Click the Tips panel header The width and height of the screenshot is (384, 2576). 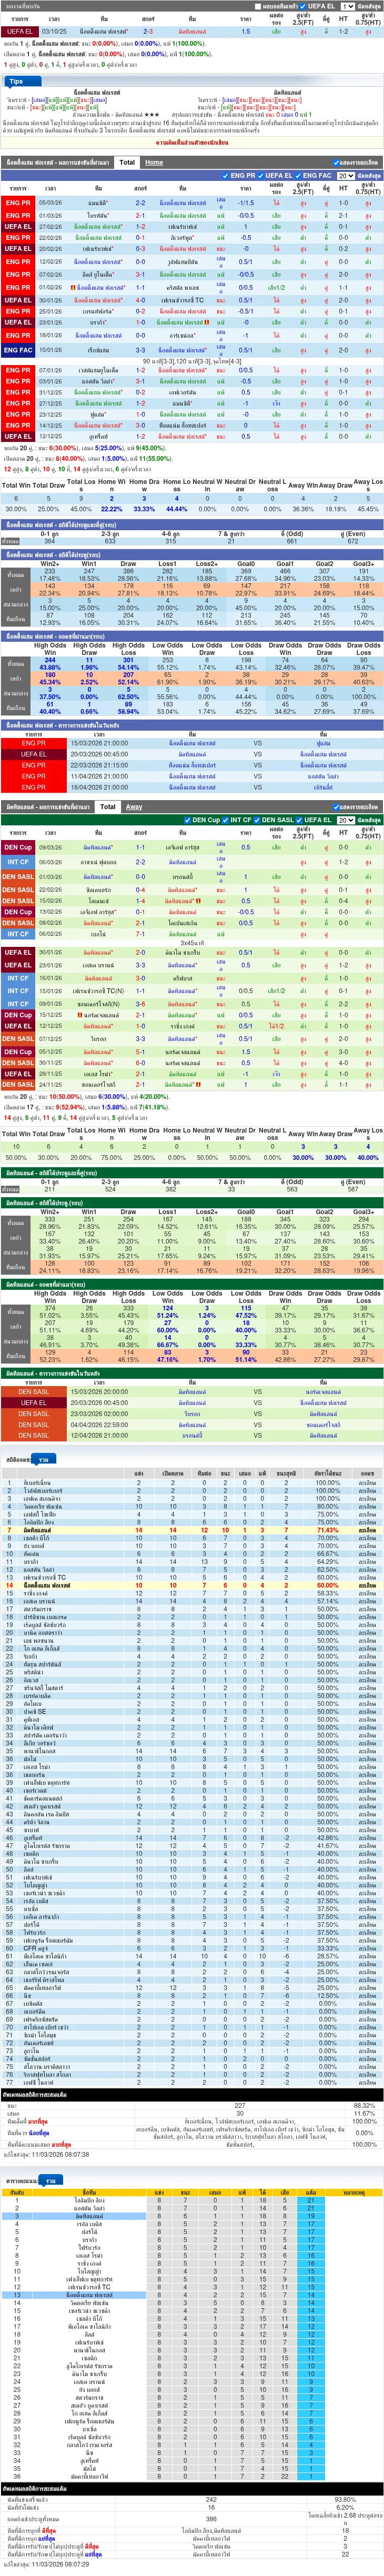click(16, 81)
